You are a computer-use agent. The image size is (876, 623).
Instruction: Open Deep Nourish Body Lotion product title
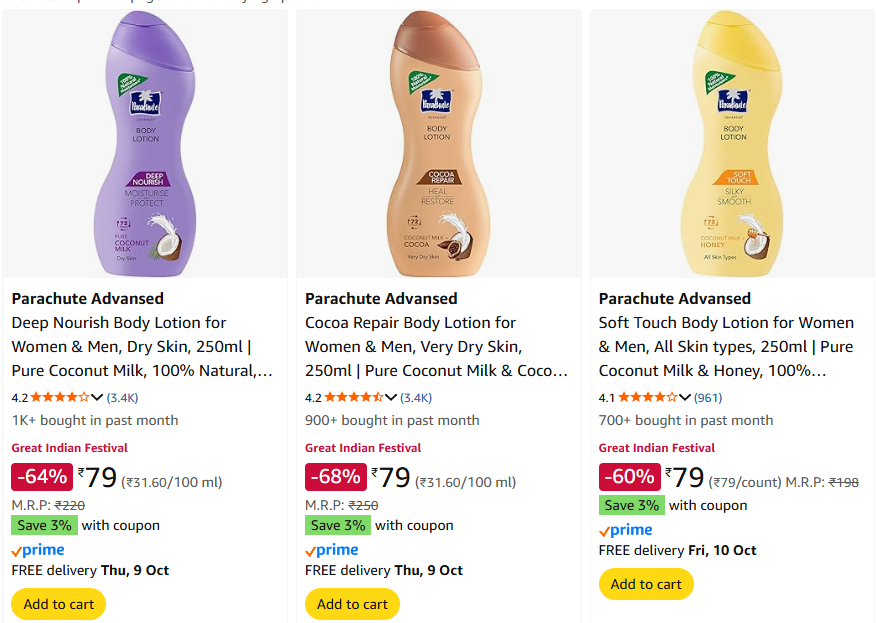pos(141,347)
